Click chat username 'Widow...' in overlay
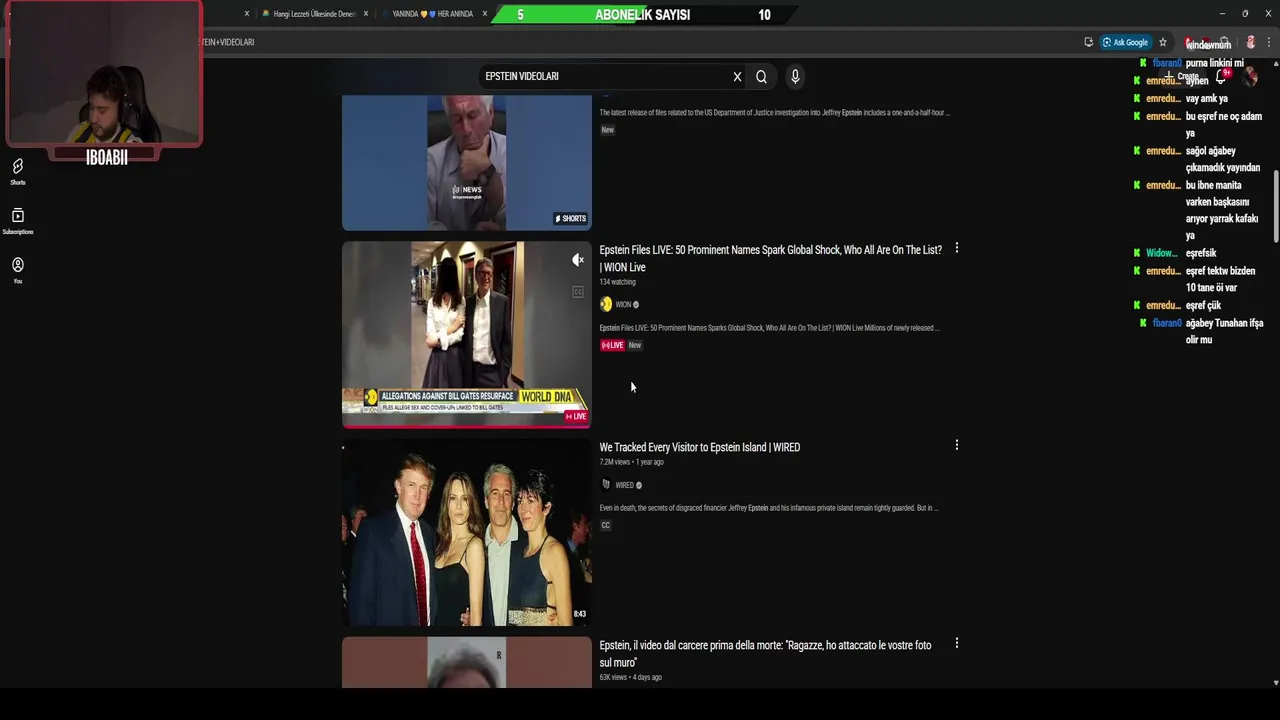Screen dimensions: 1280x720 coord(1161,253)
